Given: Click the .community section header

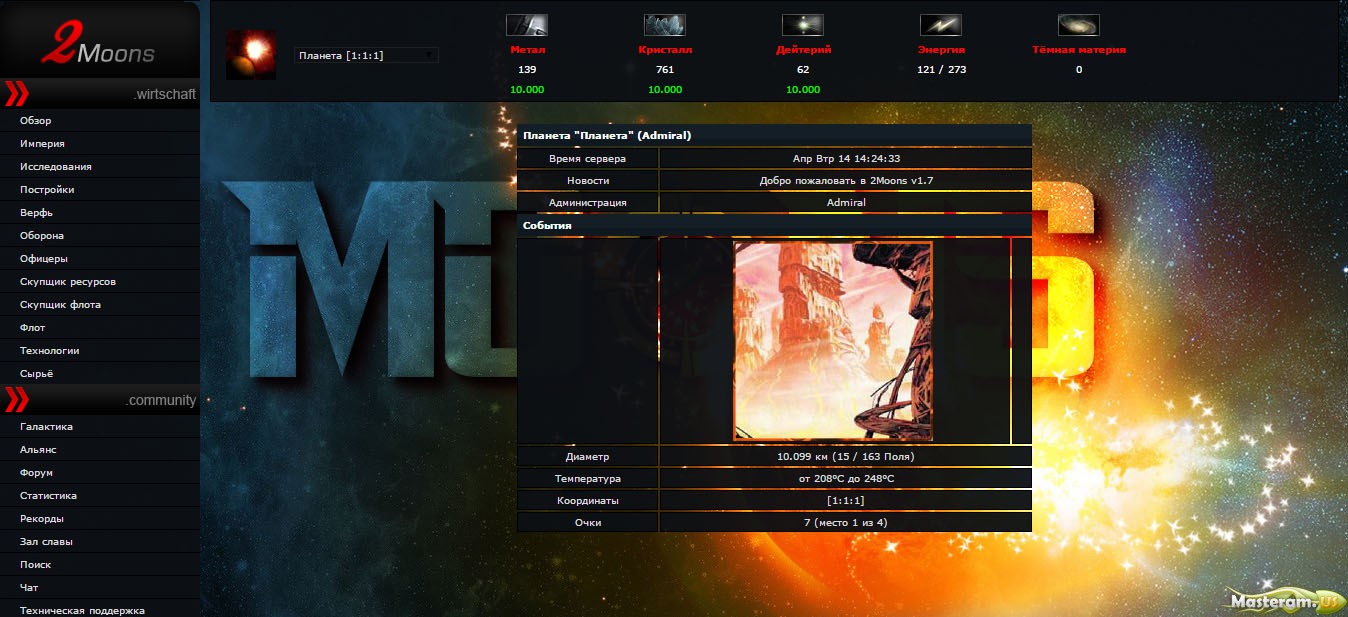Looking at the screenshot, I should (x=100, y=400).
